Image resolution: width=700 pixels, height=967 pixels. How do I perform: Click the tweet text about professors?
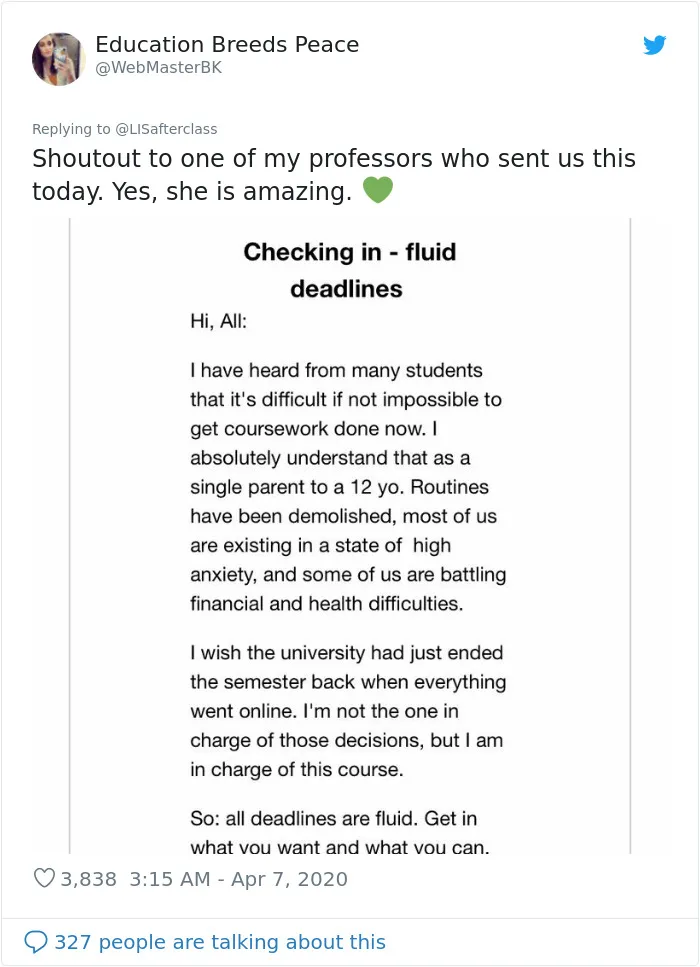pyautogui.click(x=334, y=175)
